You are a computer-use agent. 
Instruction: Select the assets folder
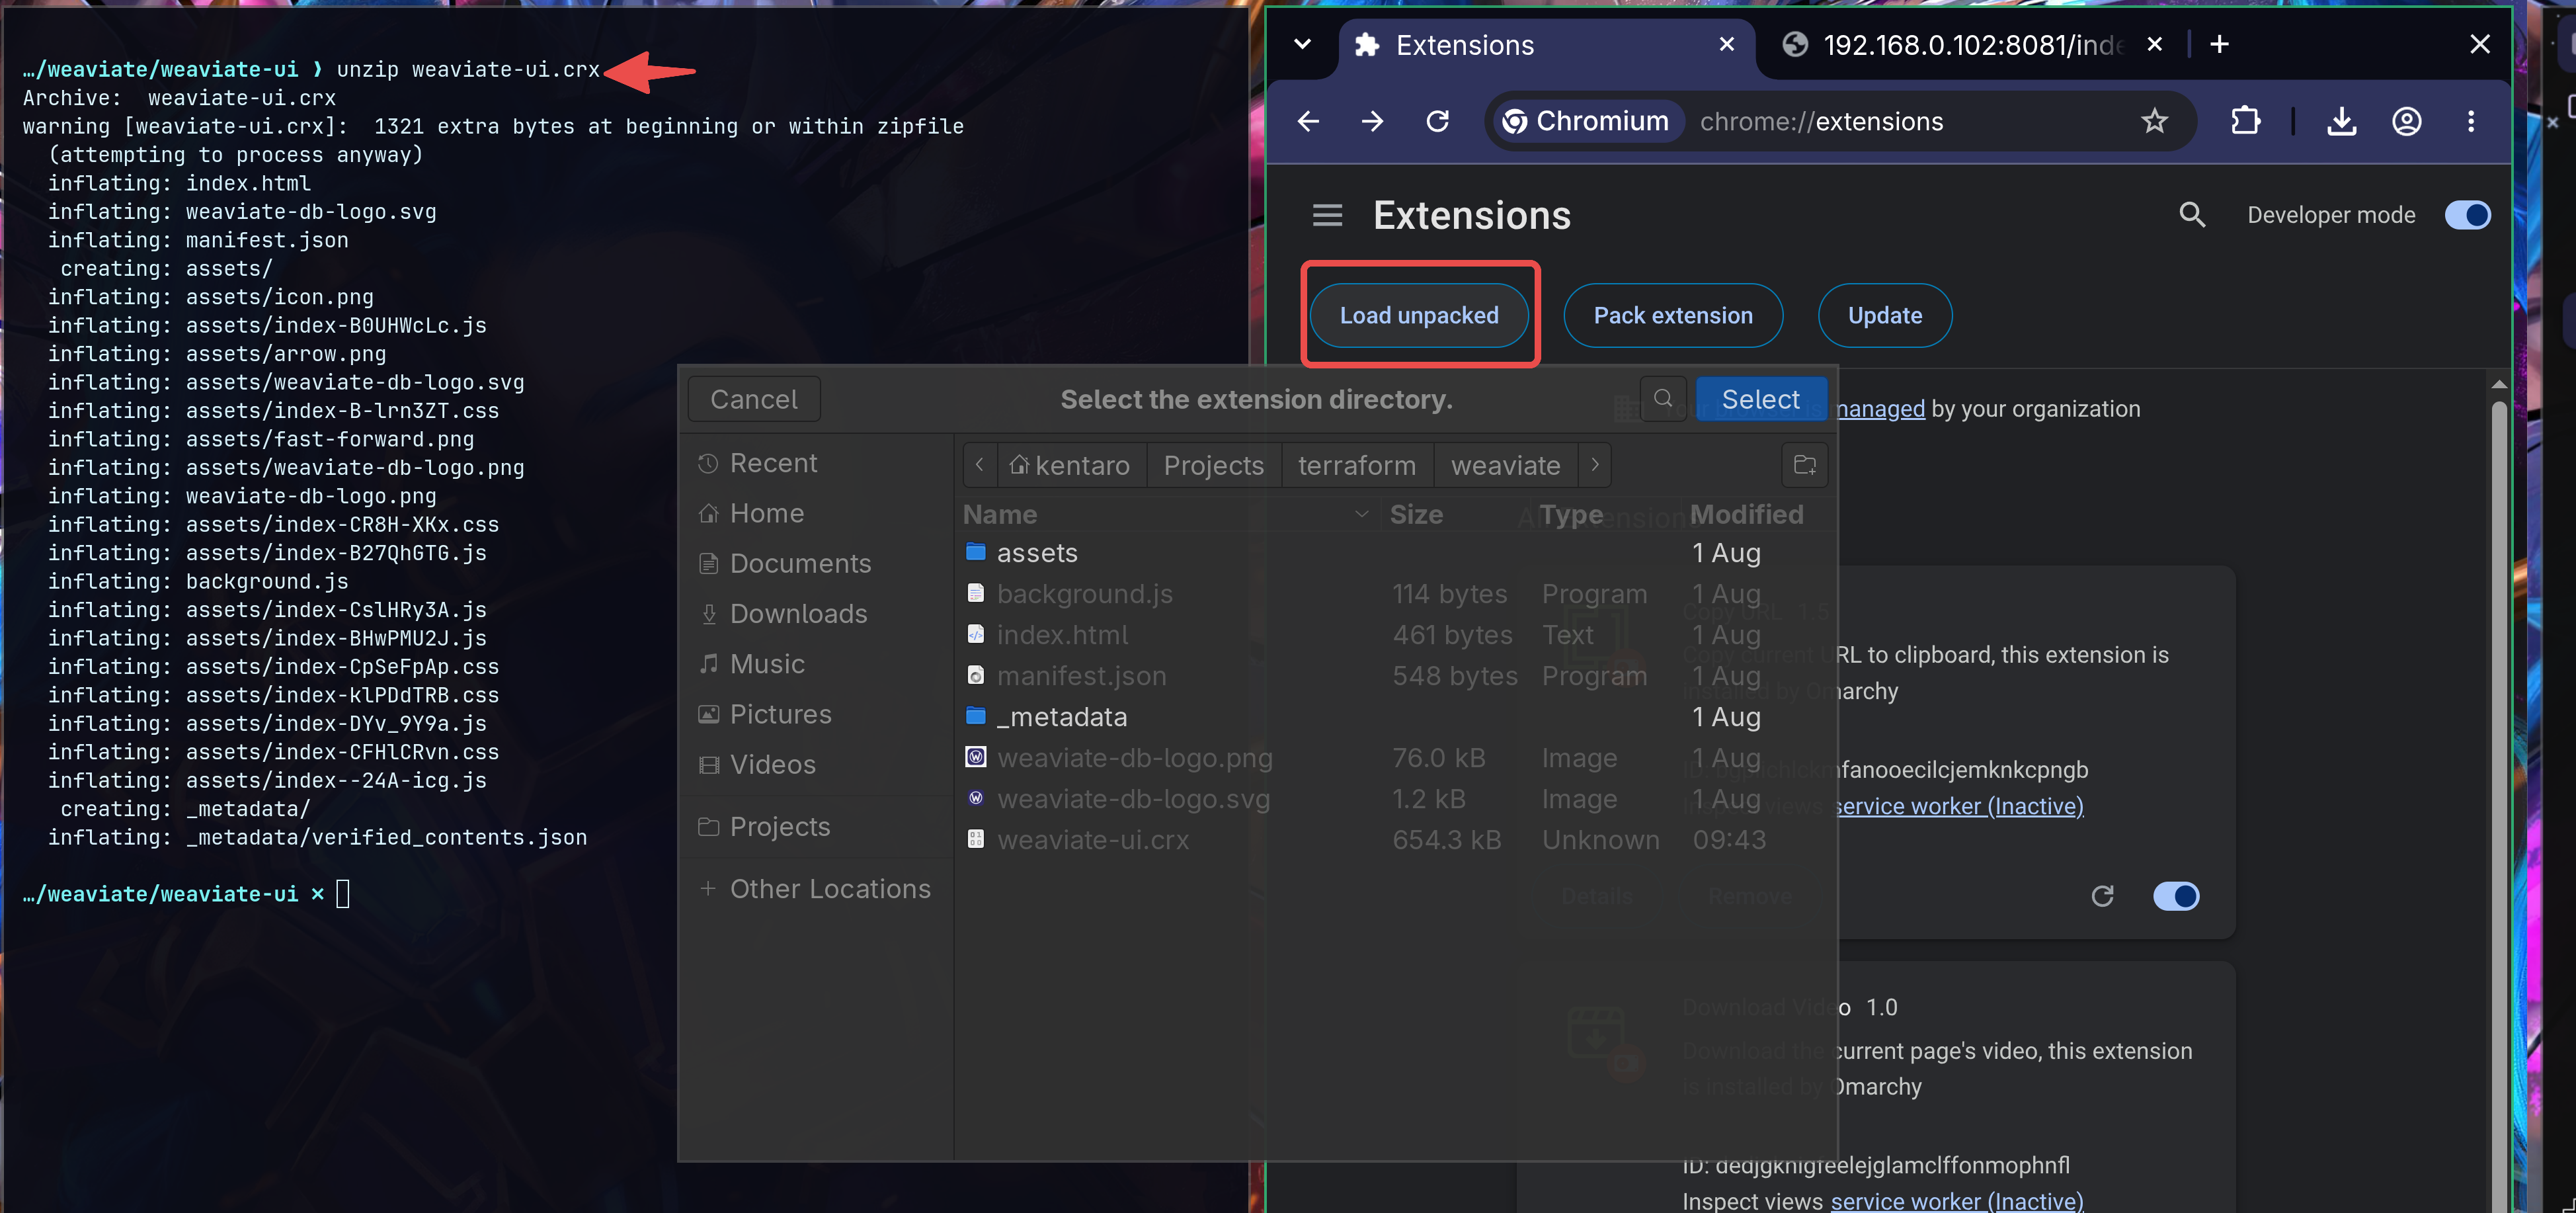[1395, 553]
